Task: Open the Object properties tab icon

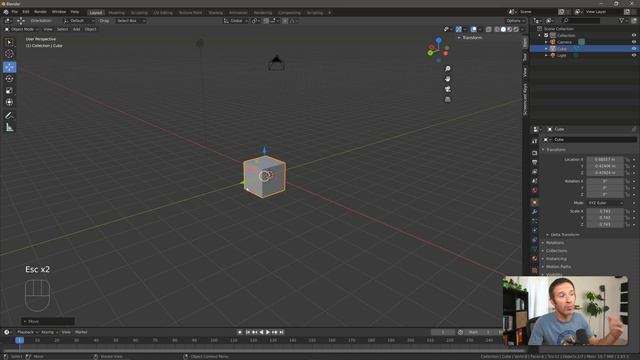Action: [x=535, y=202]
